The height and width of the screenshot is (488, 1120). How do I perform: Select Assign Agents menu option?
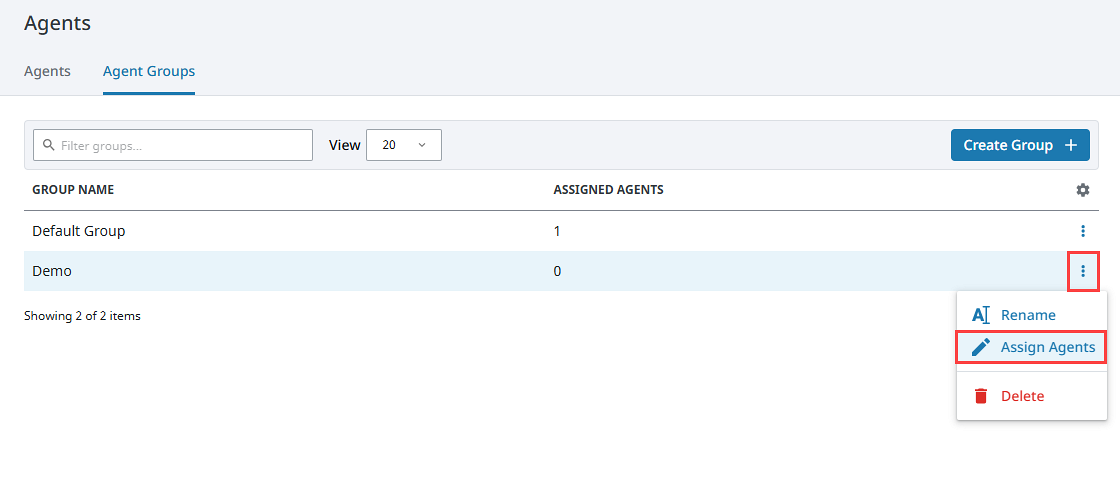click(x=1047, y=347)
